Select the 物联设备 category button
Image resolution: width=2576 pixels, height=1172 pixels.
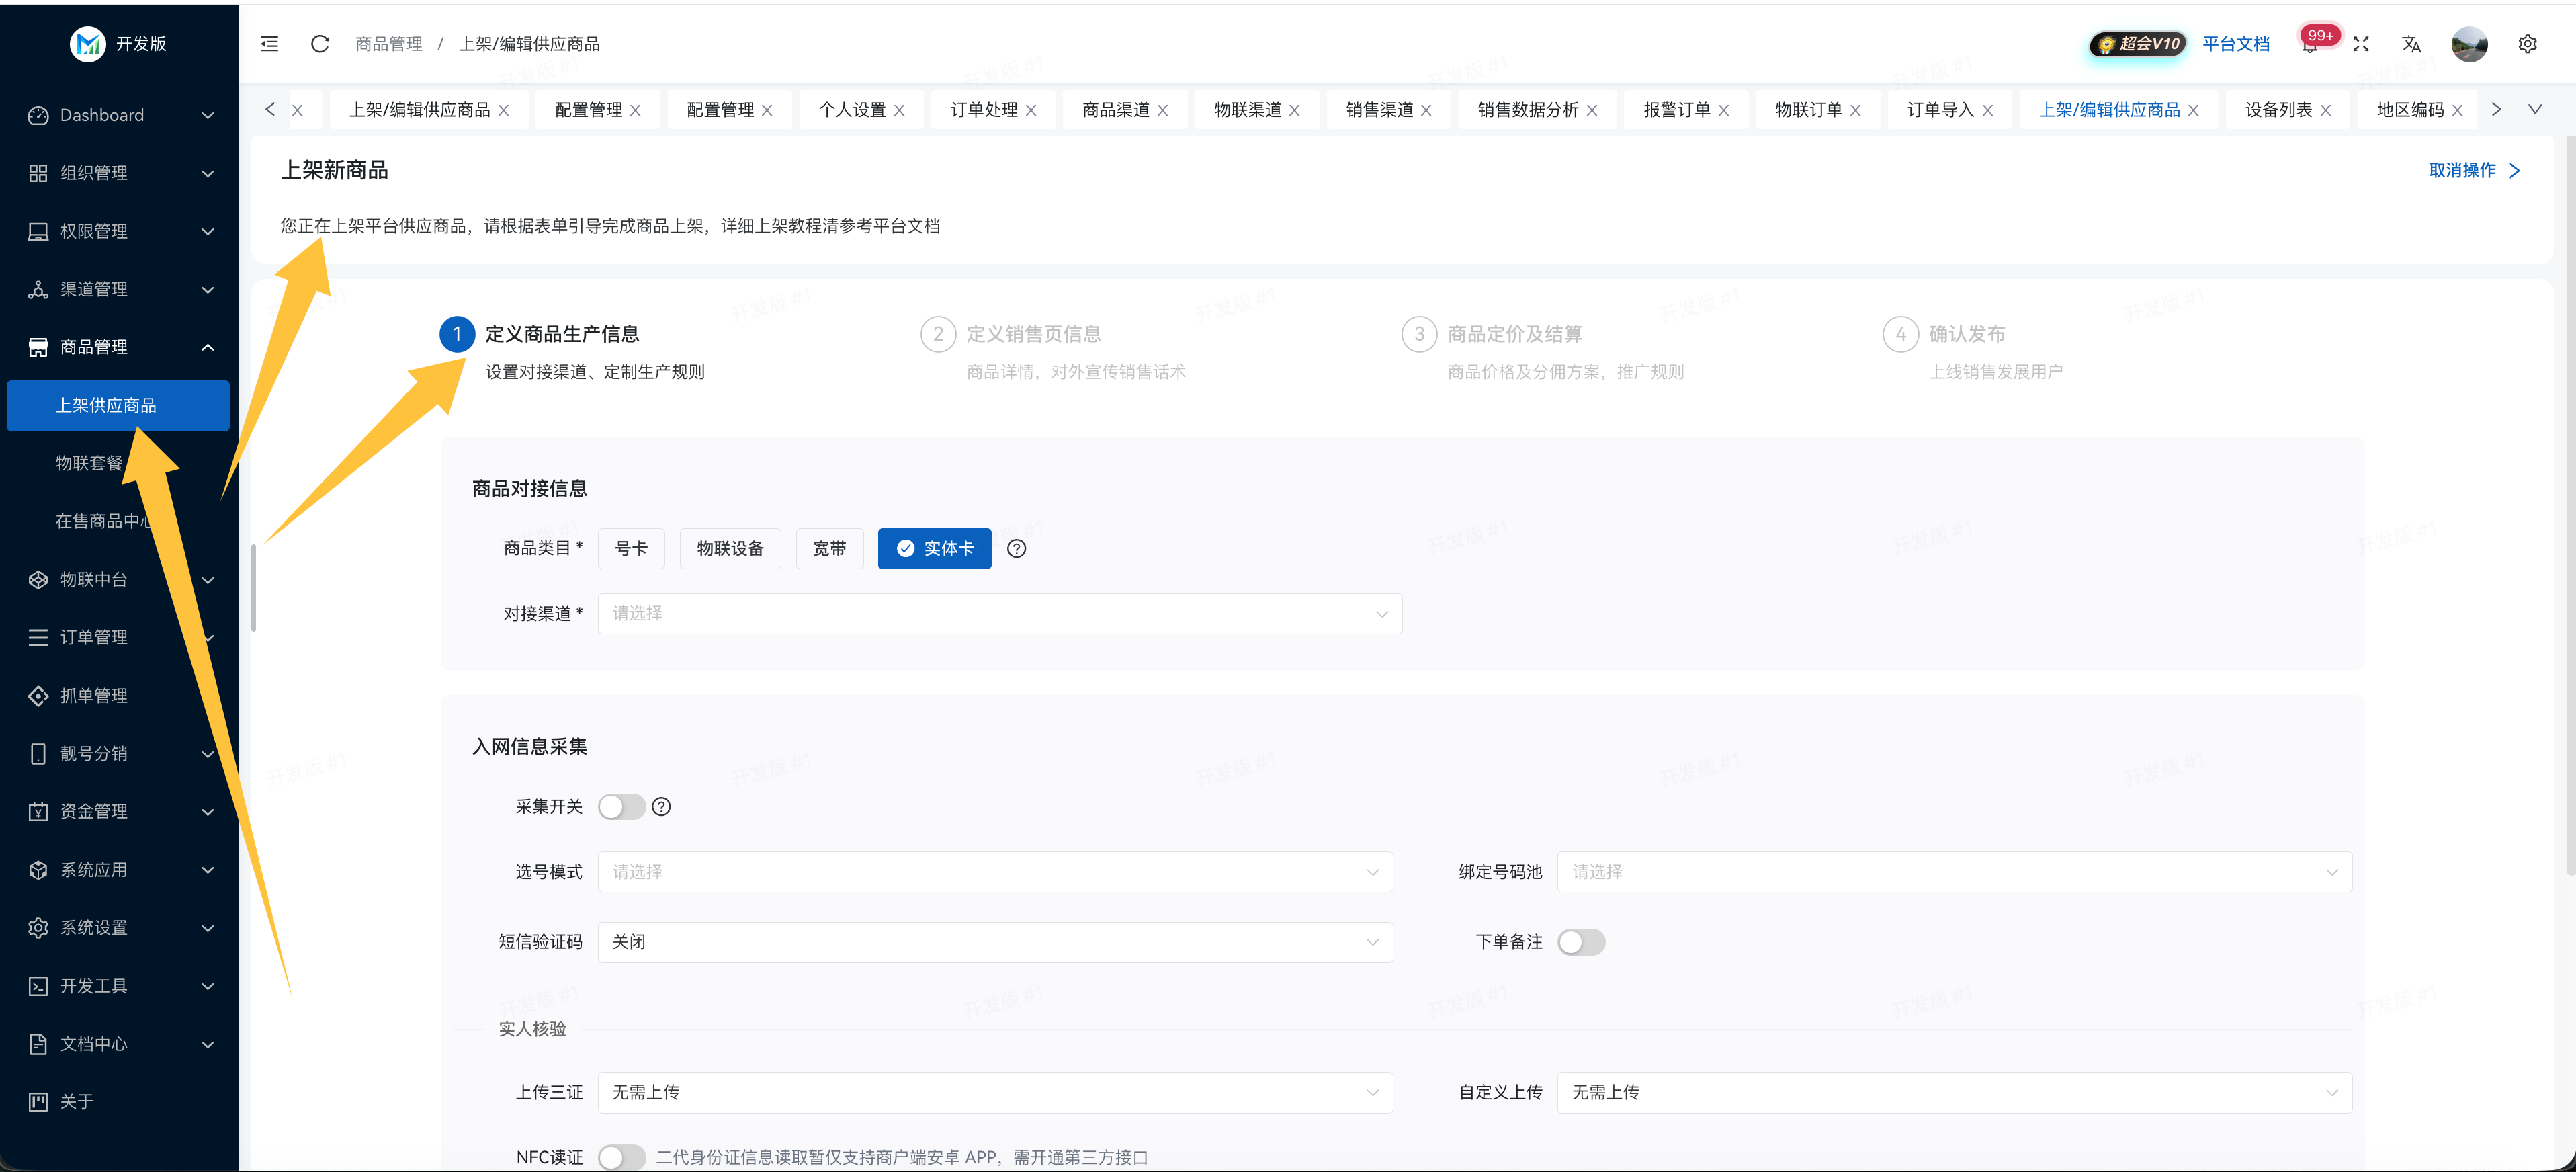coord(730,548)
